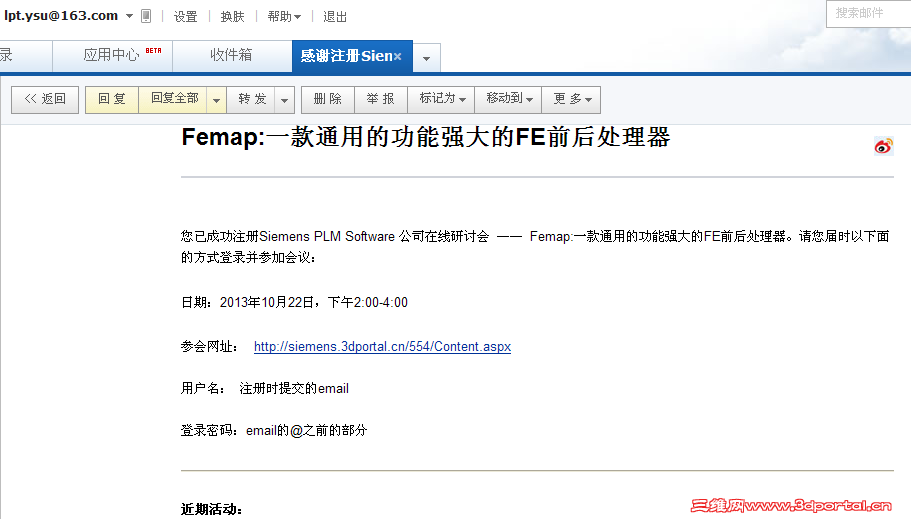Click the 近期活动 heading
The width and height of the screenshot is (911, 519).
pos(211,509)
